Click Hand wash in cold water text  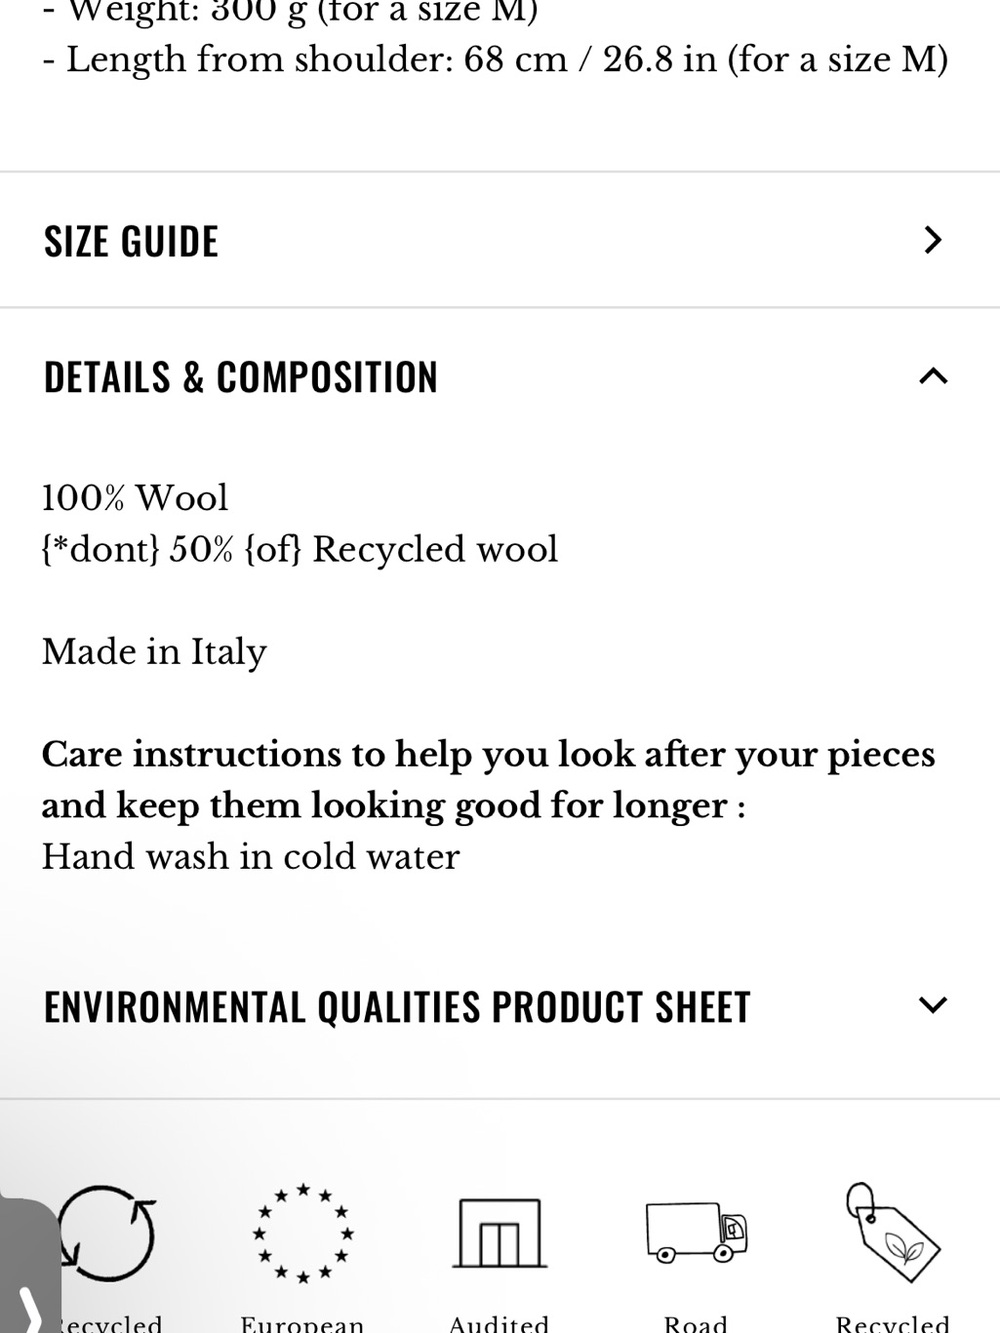point(250,857)
